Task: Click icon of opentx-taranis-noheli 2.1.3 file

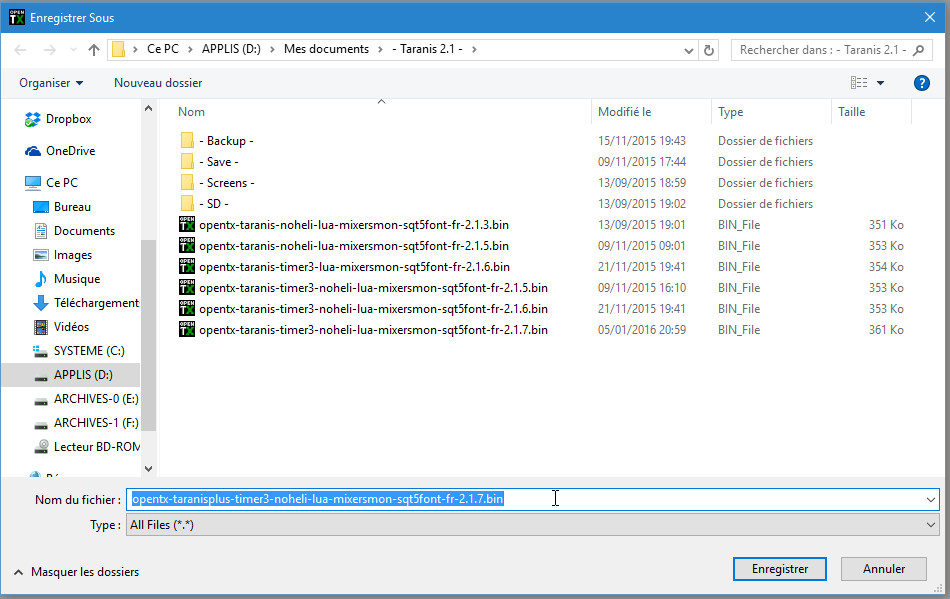Action: [x=187, y=225]
